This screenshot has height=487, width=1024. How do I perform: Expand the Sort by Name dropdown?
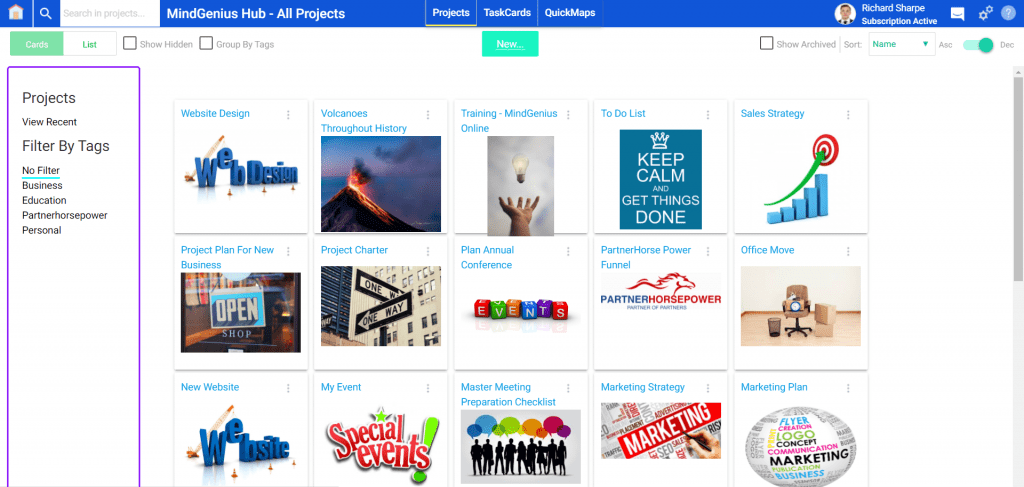[902, 44]
